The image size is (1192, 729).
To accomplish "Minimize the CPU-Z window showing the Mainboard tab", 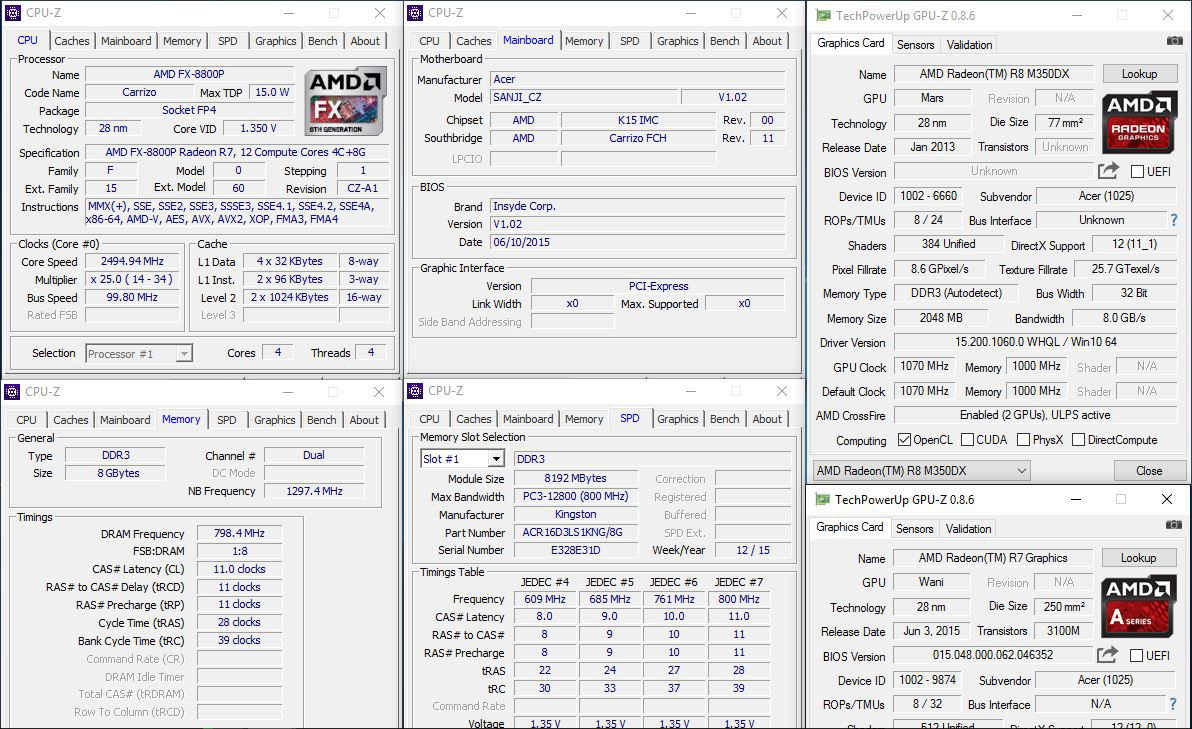I will 690,13.
